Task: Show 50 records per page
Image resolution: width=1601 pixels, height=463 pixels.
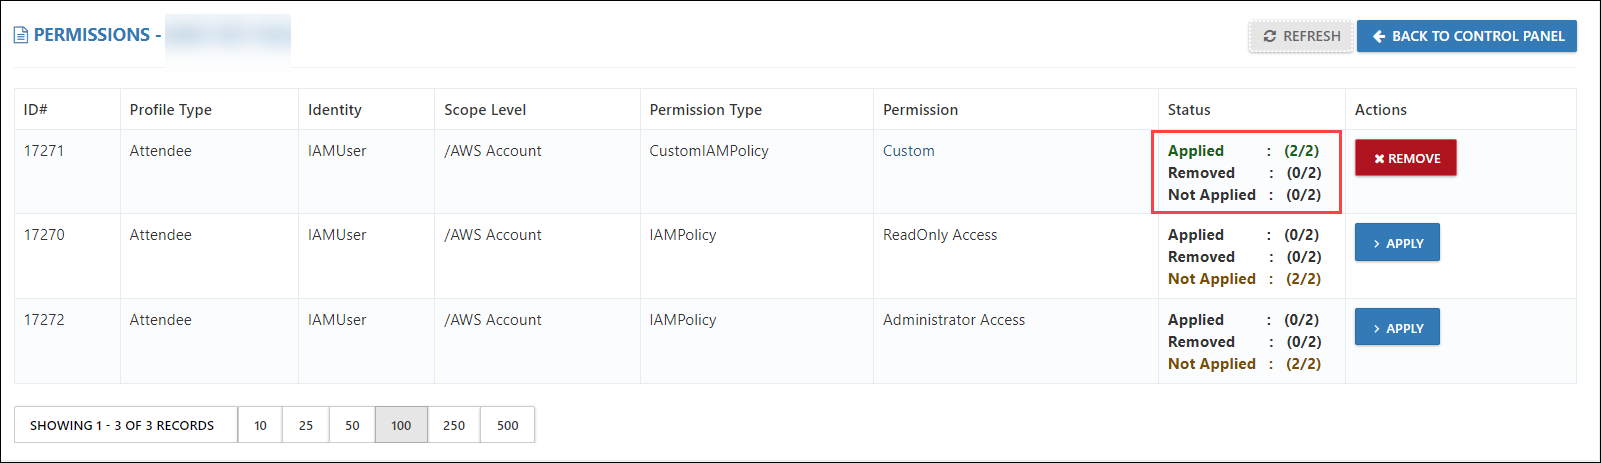Action: pyautogui.click(x=352, y=425)
